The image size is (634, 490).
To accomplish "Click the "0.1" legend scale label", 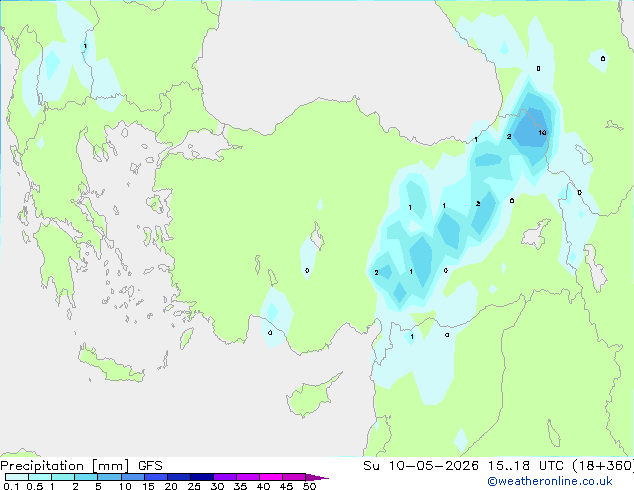I will click(11, 486).
